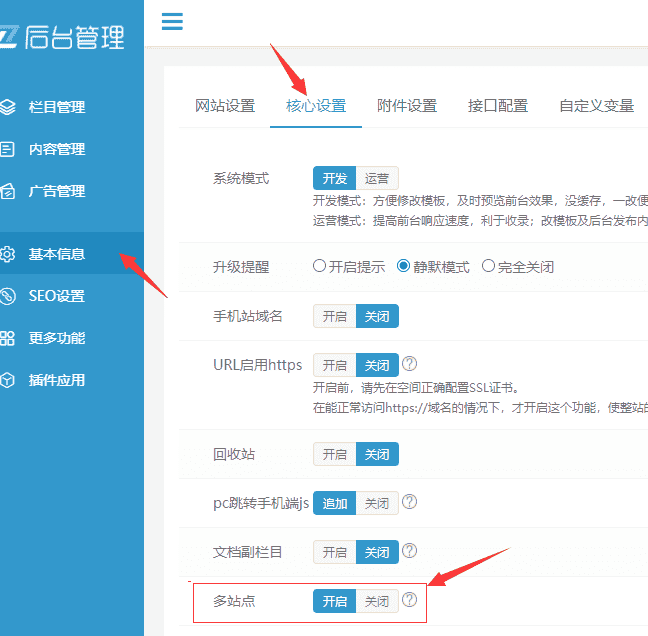Viewport: 648px width, 636px height.
Task: Set pc跳转手机端js to 追加
Action: 334,503
